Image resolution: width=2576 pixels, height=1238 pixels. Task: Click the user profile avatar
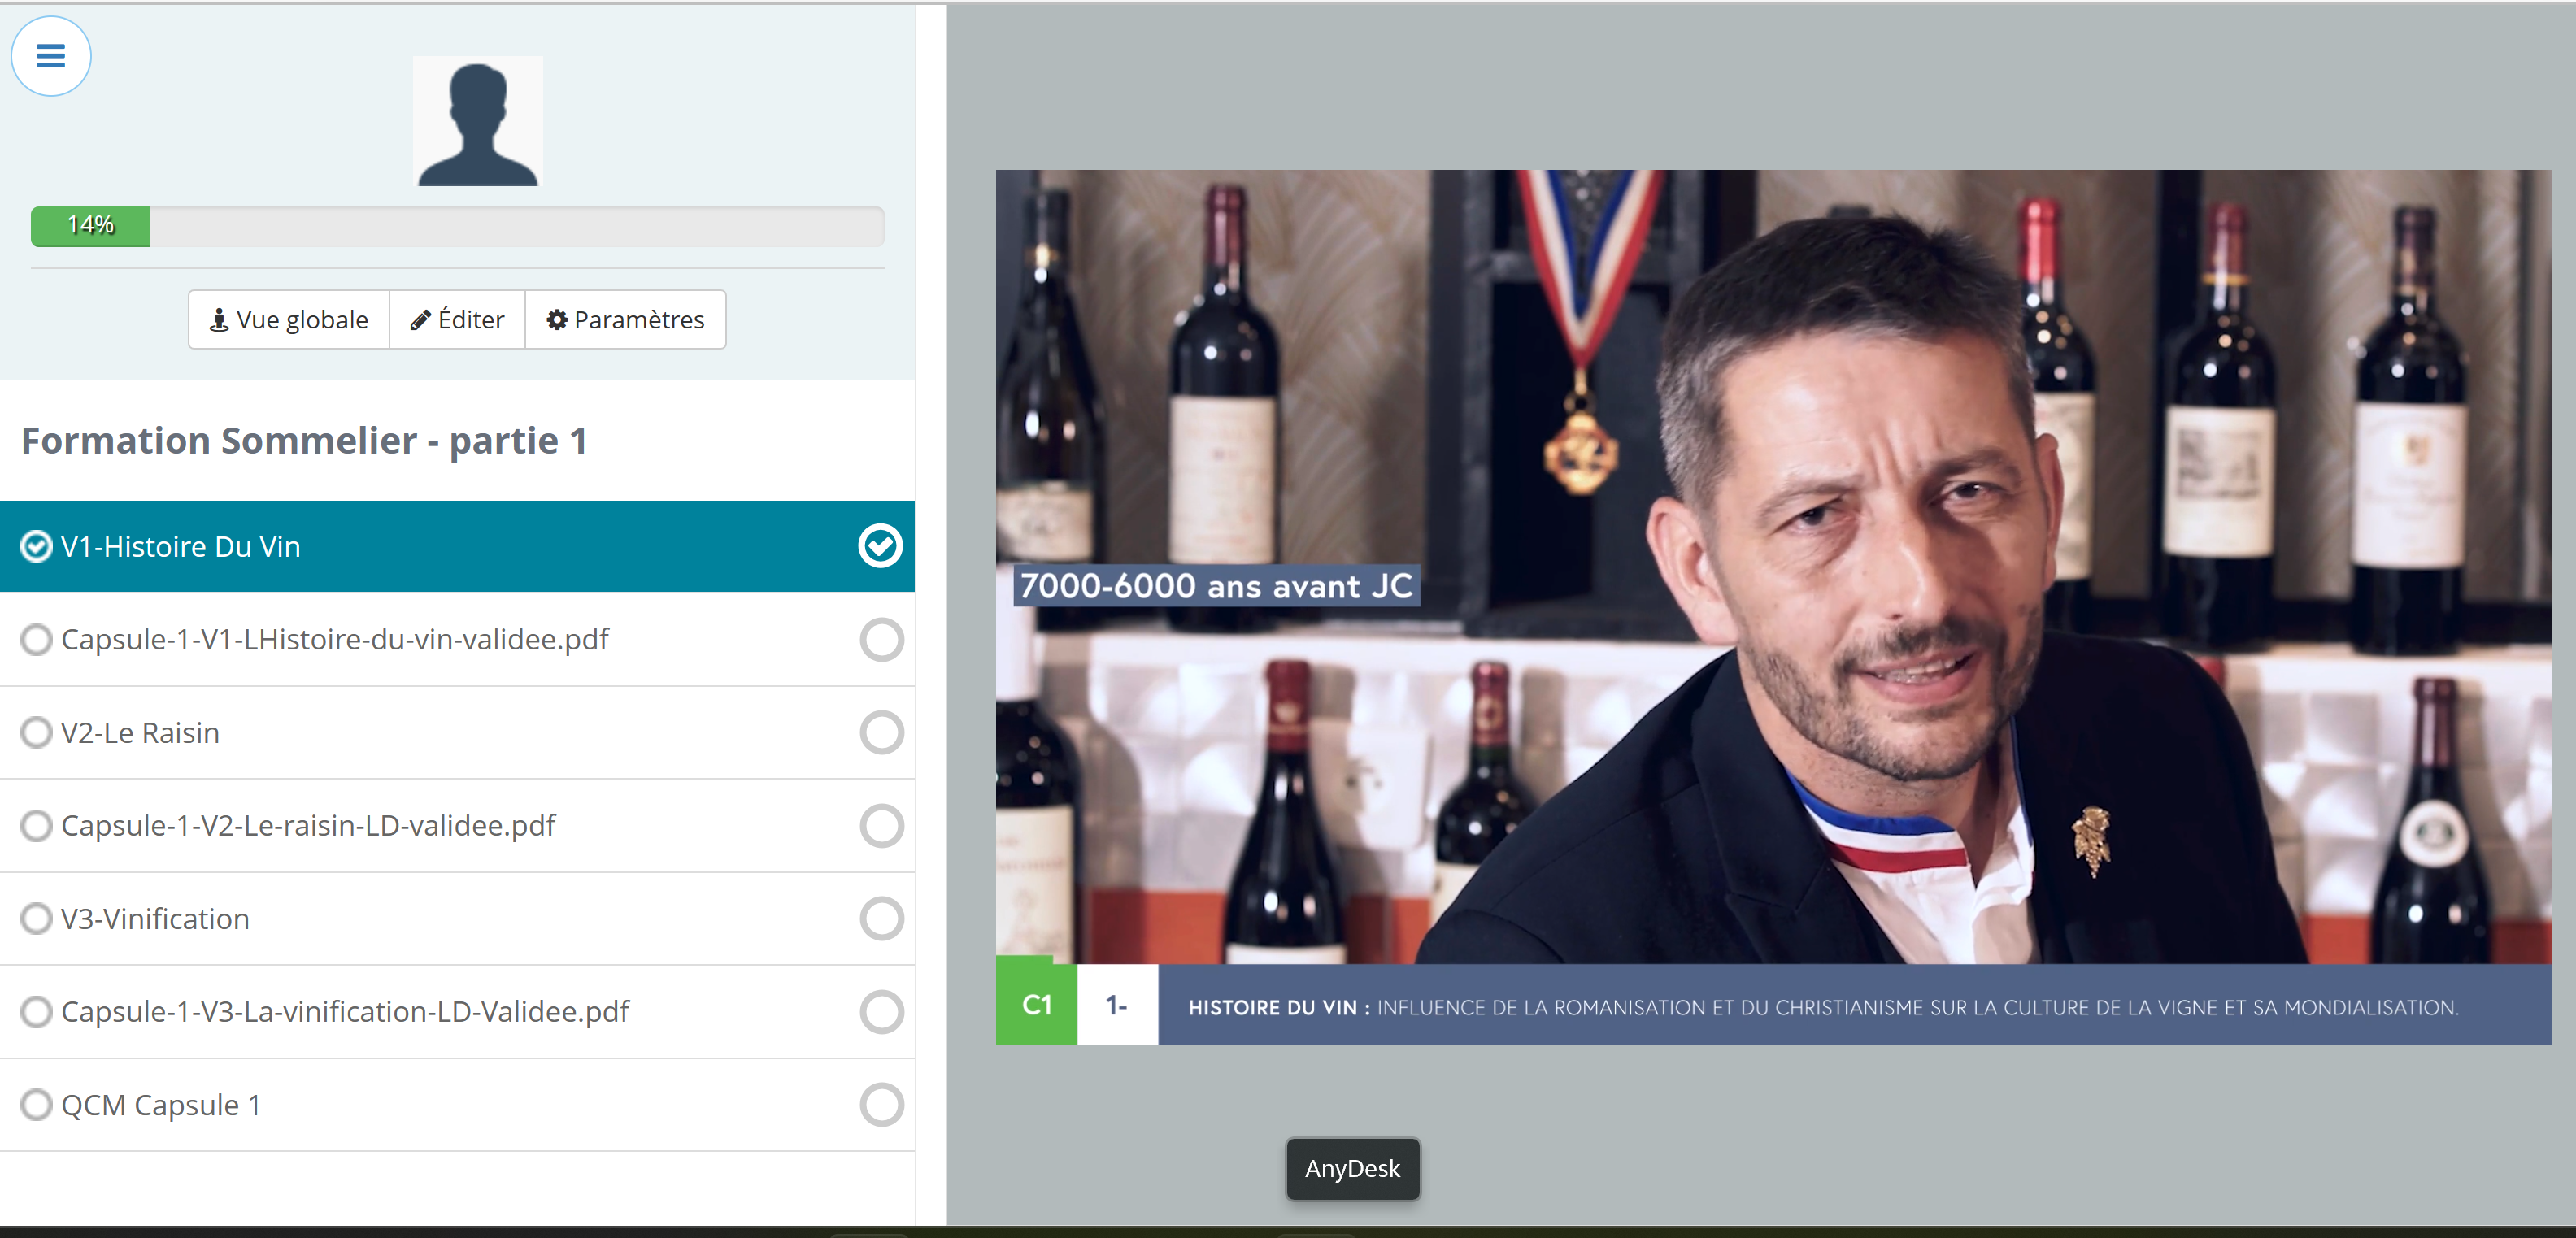pyautogui.click(x=478, y=121)
